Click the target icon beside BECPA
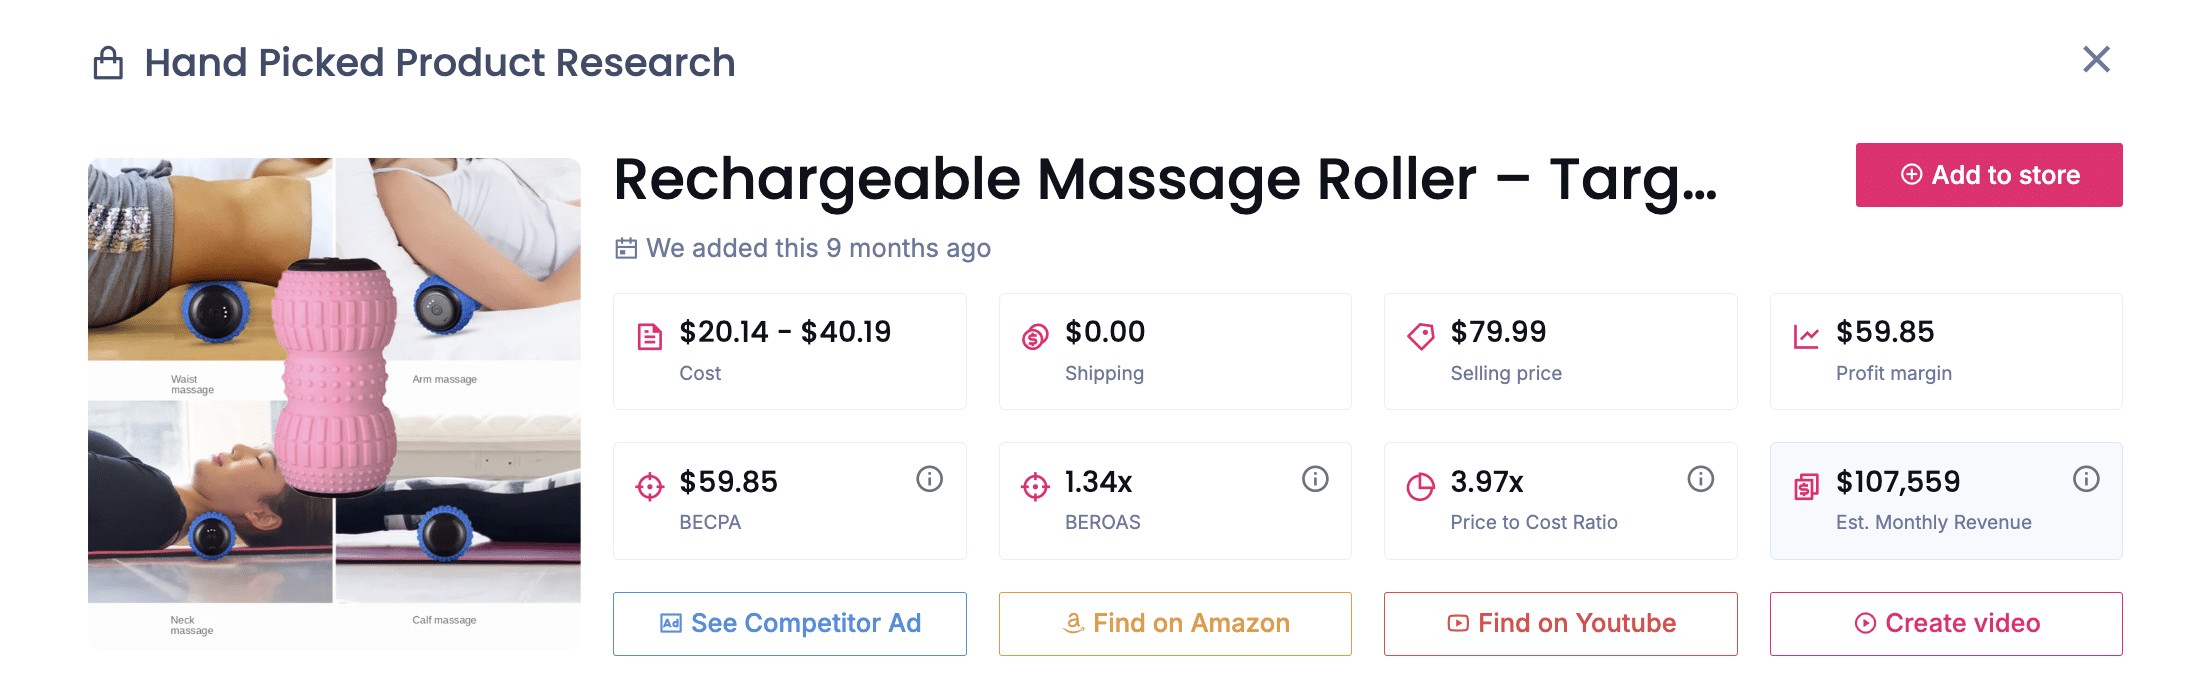The width and height of the screenshot is (2212, 676). 649,485
